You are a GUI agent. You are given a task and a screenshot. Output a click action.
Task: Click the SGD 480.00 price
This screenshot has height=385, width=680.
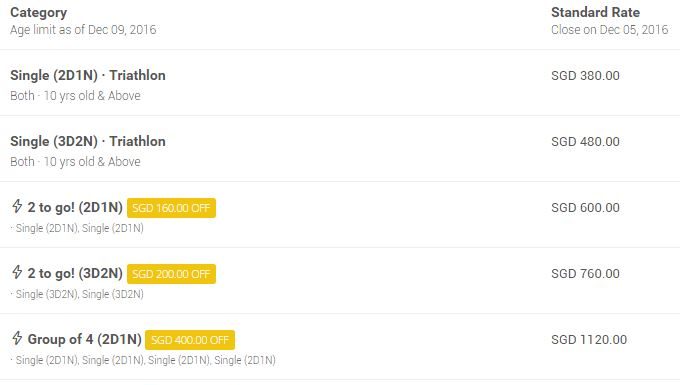click(x=585, y=141)
